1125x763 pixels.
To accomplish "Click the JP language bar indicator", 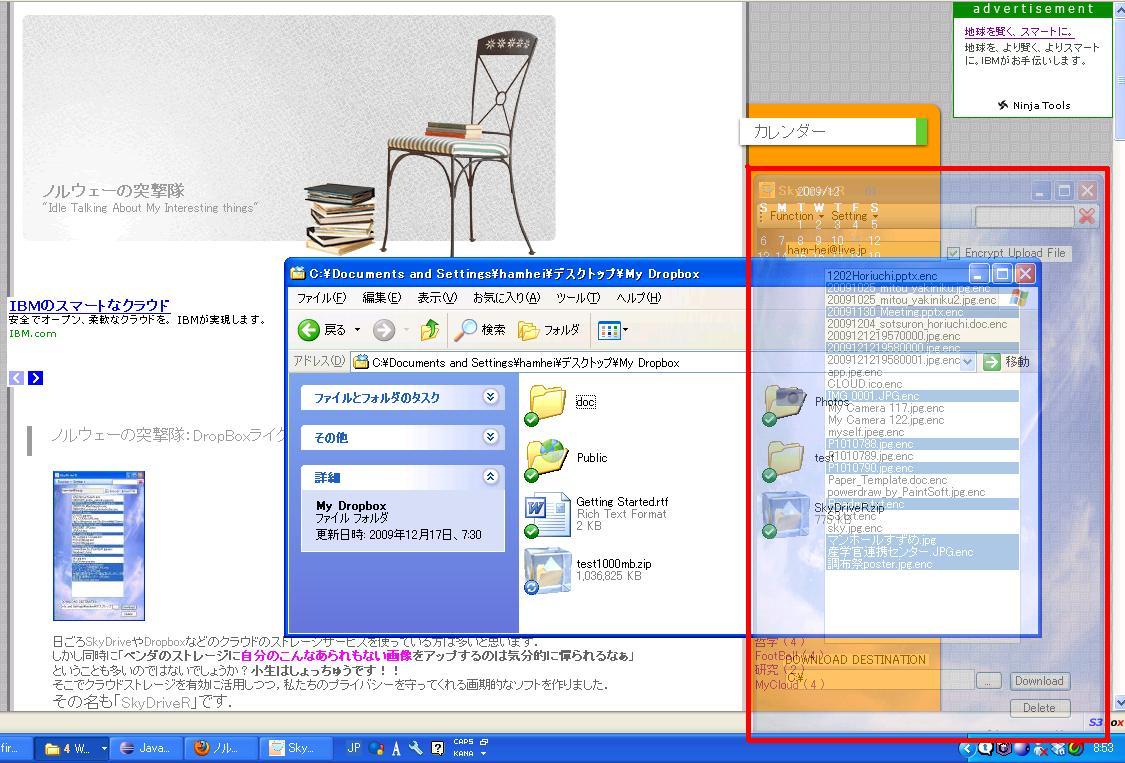I will point(354,748).
